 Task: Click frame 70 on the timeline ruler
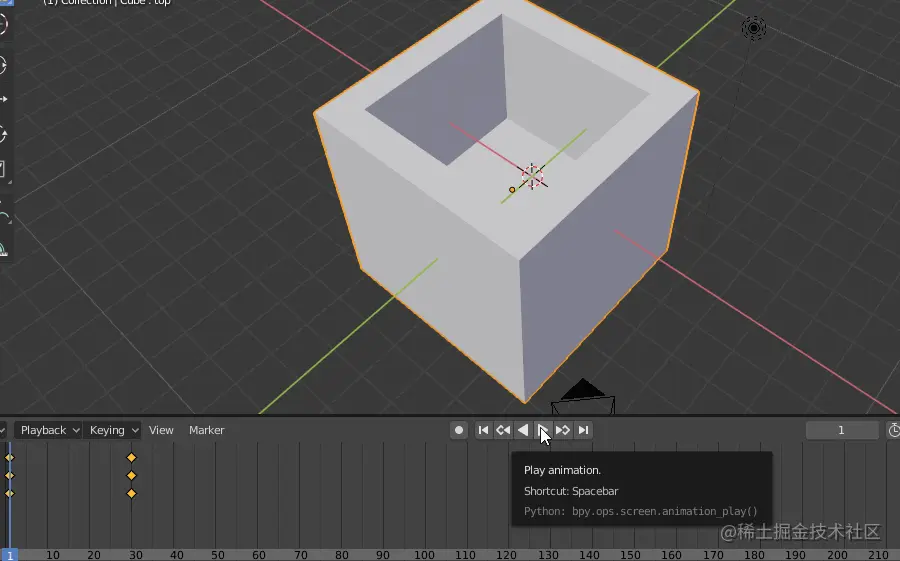point(300,555)
